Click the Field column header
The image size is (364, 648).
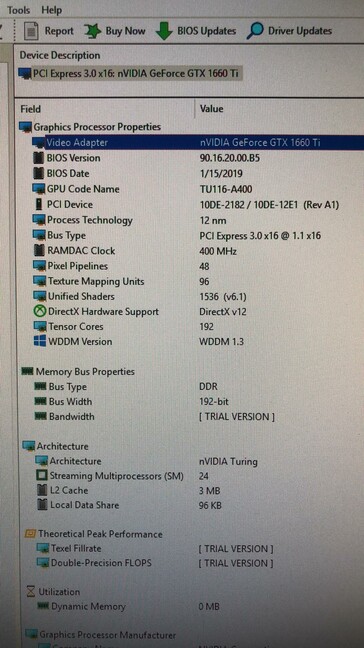31,109
